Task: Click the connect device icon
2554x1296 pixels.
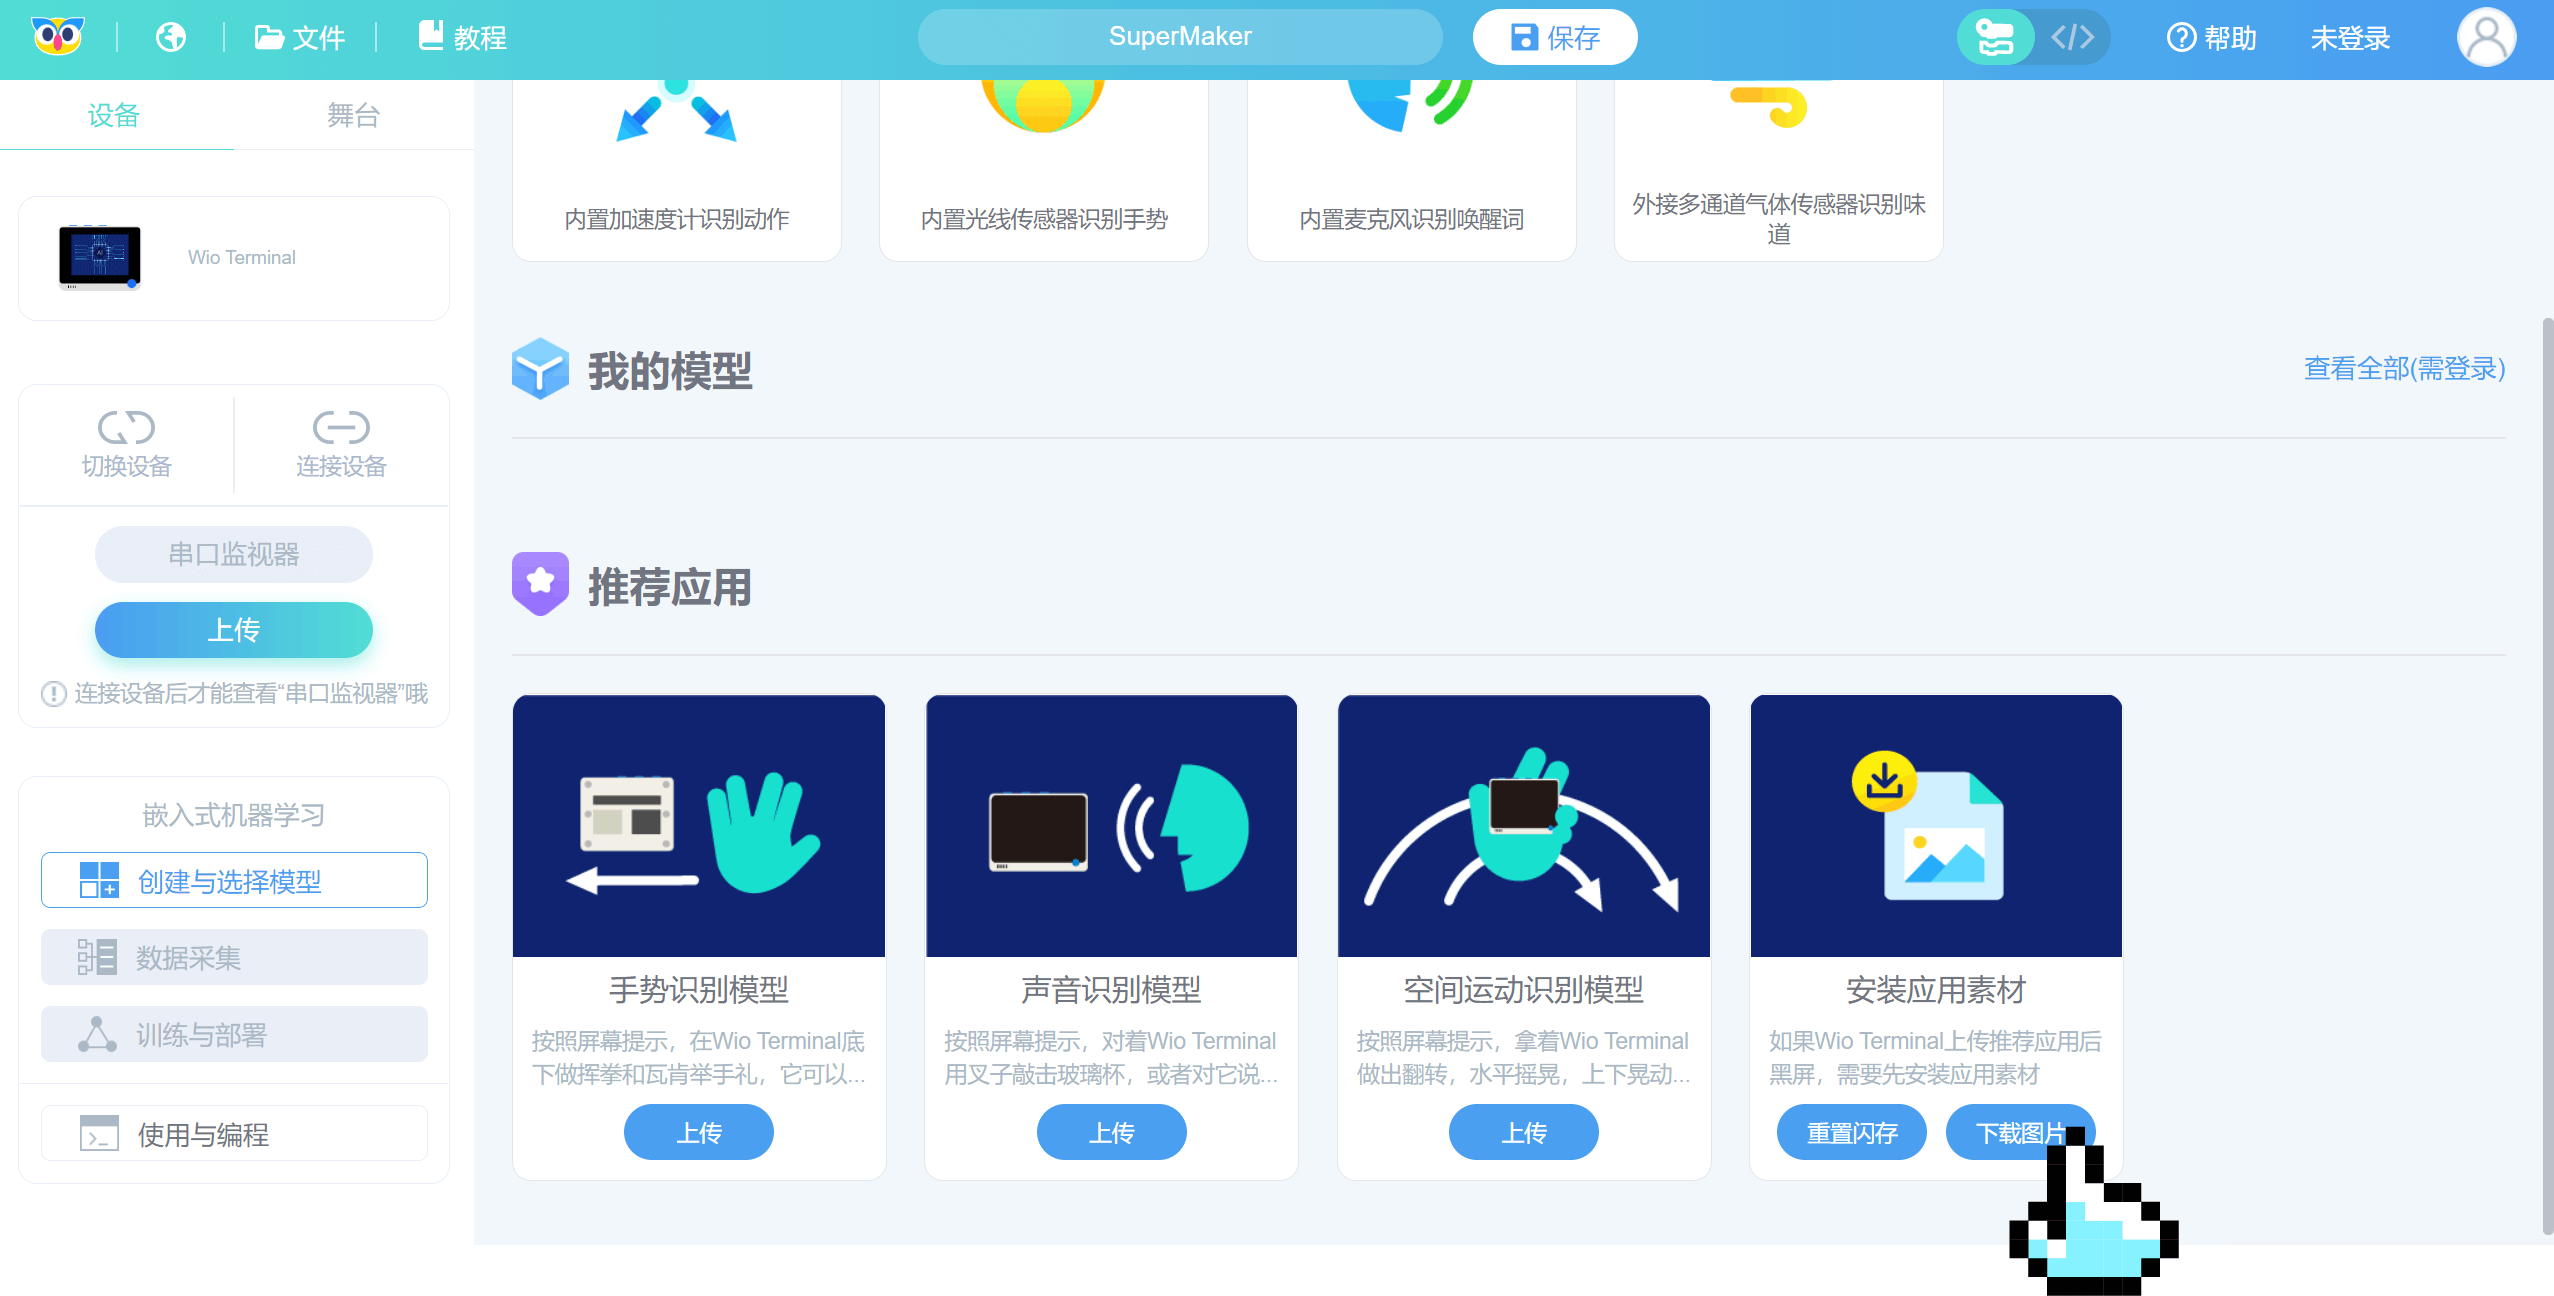Action: pyautogui.click(x=341, y=428)
